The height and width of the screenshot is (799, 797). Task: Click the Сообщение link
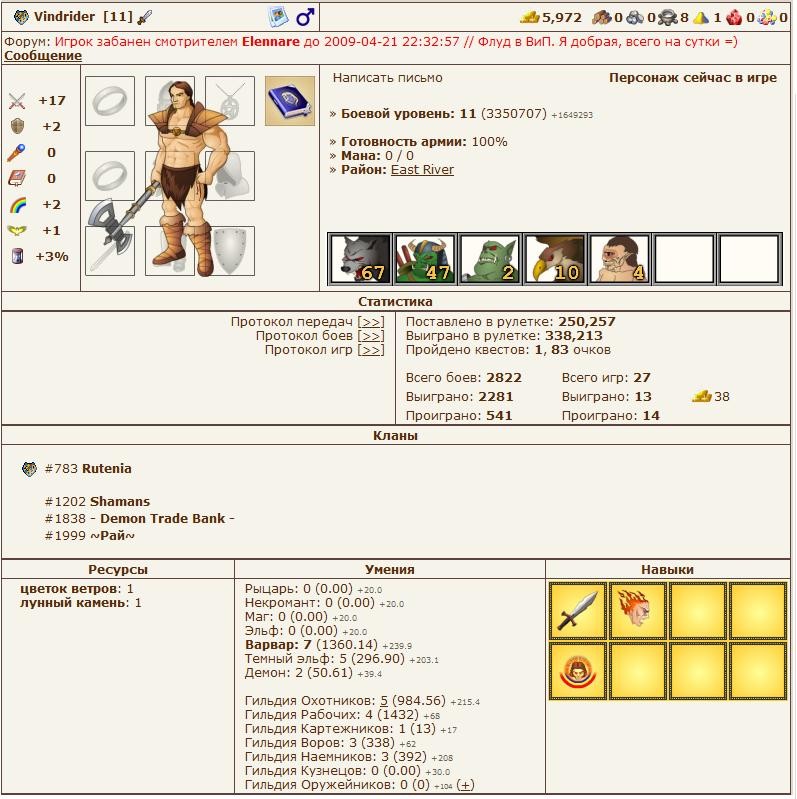(x=43, y=56)
